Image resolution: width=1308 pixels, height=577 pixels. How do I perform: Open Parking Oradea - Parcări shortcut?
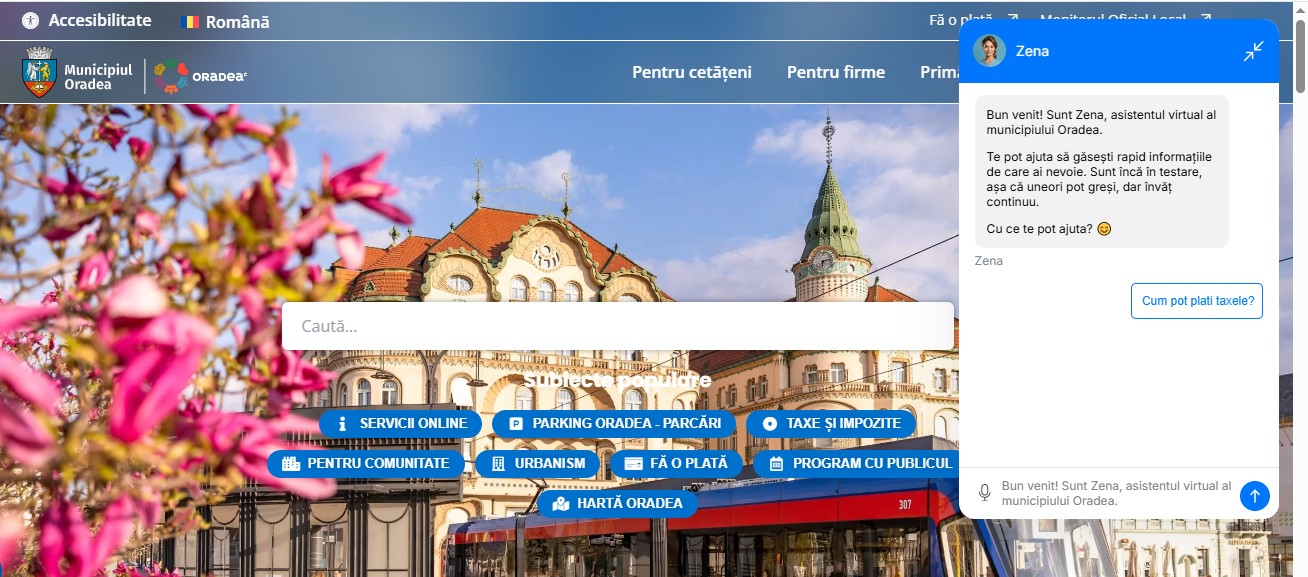point(614,423)
